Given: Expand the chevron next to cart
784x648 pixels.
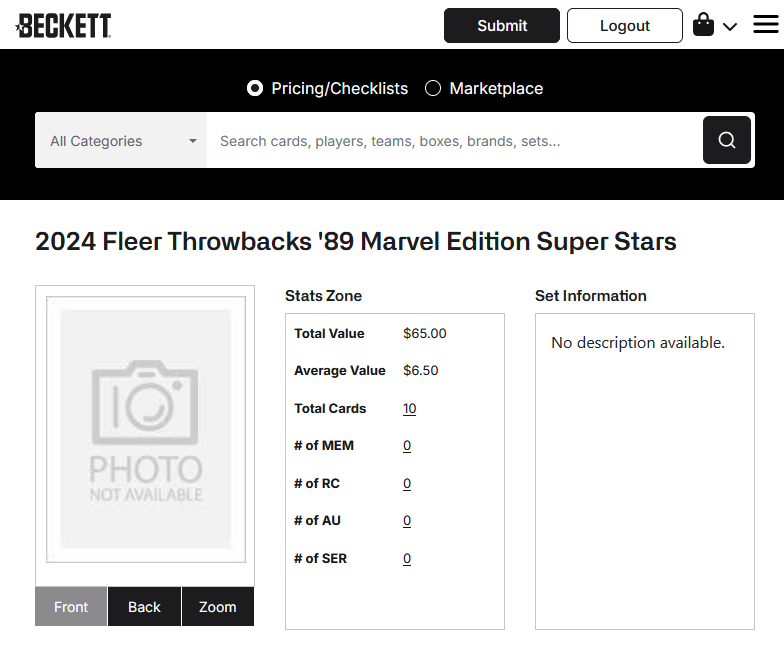Looking at the screenshot, I should point(730,26).
